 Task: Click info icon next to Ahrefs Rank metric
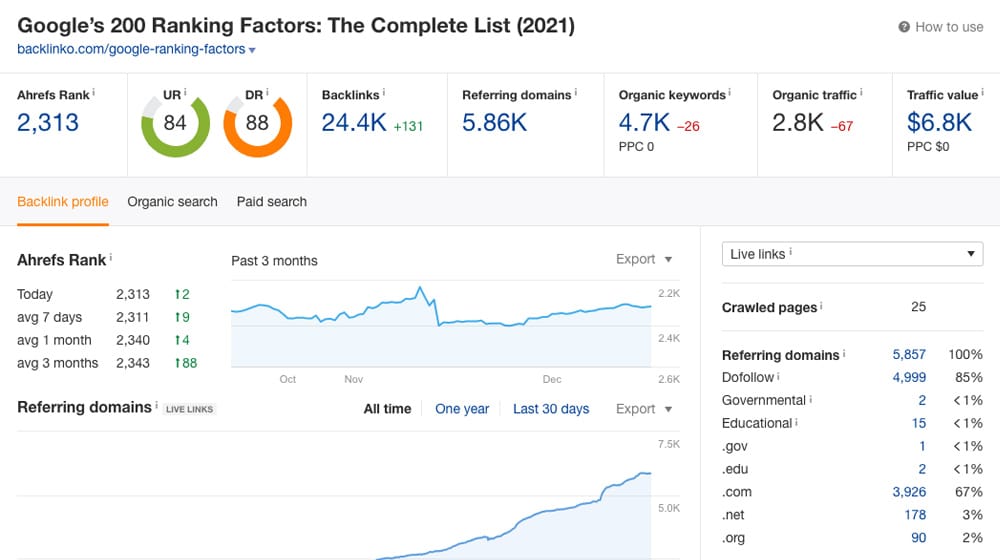[94, 93]
